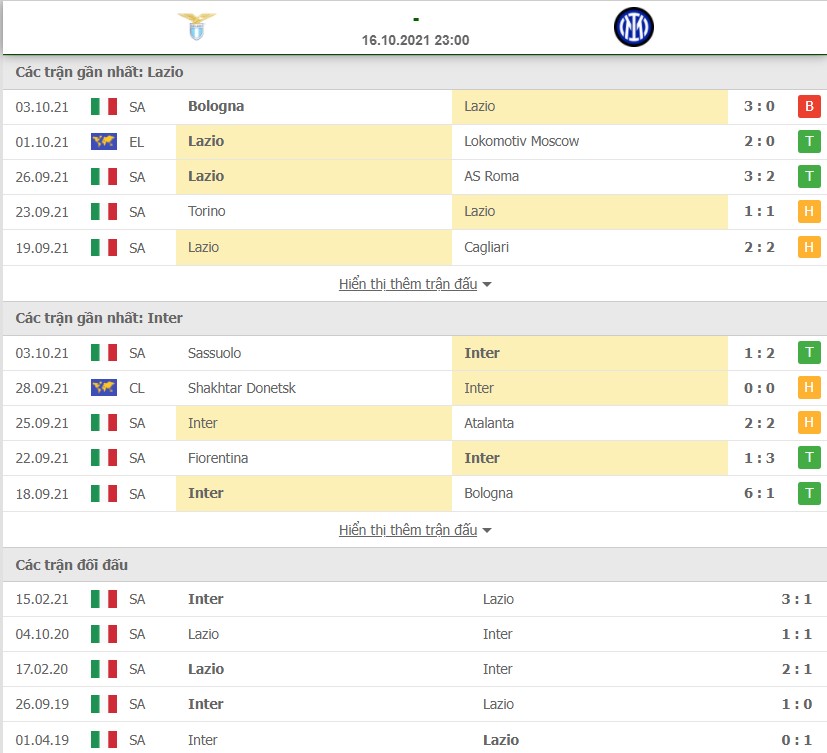Click the 1 : 3 score on Fiorentina row

pyautogui.click(x=759, y=458)
